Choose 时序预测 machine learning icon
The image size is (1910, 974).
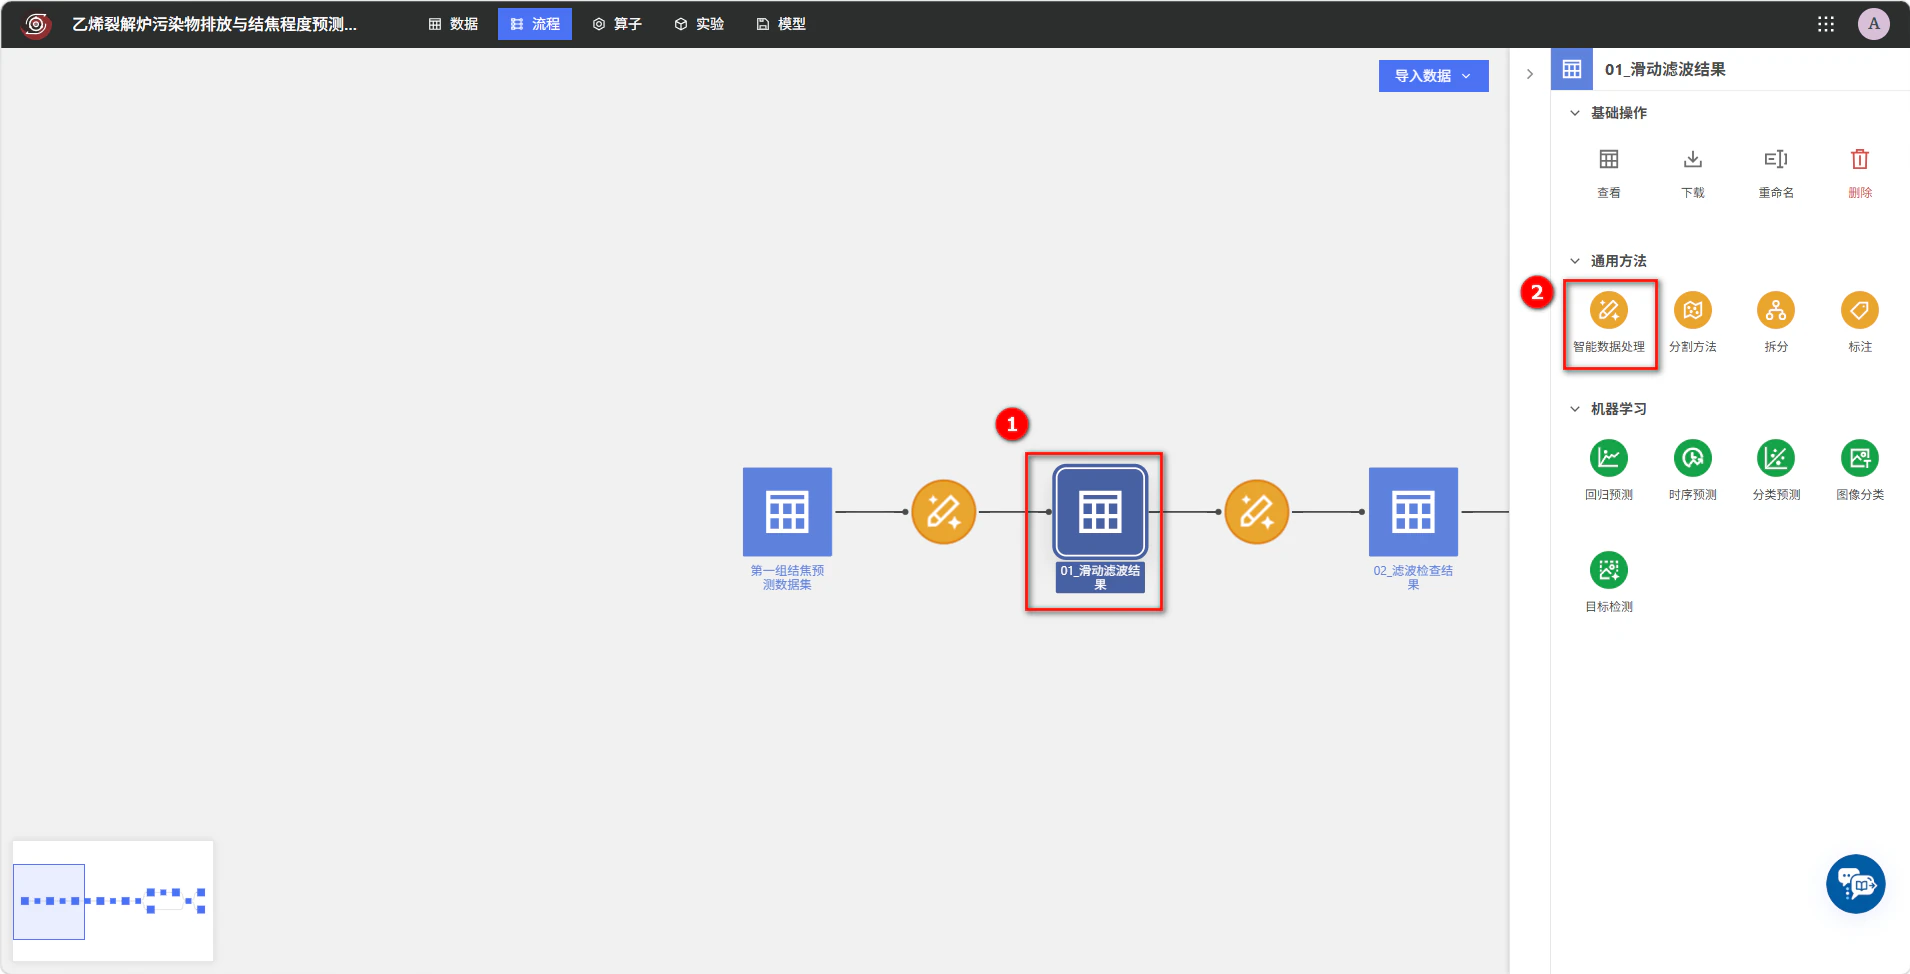(1692, 459)
